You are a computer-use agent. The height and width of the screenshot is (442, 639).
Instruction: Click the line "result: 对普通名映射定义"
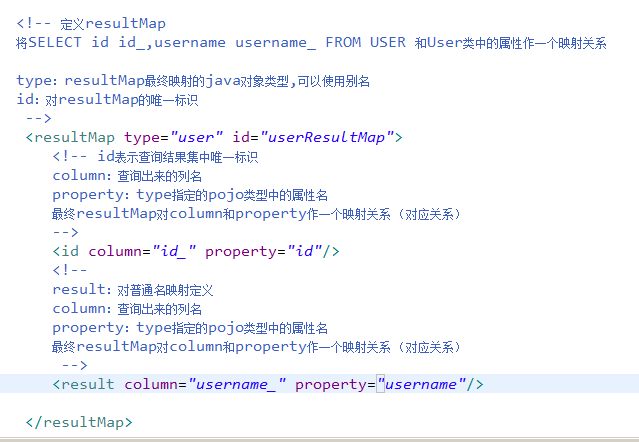pos(133,290)
